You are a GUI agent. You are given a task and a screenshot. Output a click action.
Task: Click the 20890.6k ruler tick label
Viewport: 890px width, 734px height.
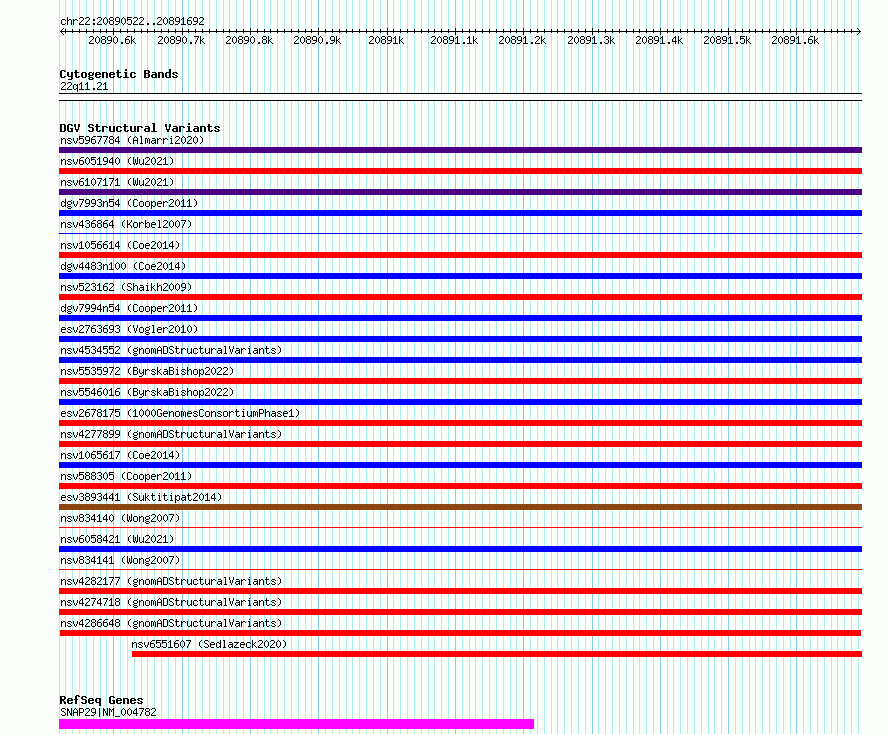(x=112, y=40)
